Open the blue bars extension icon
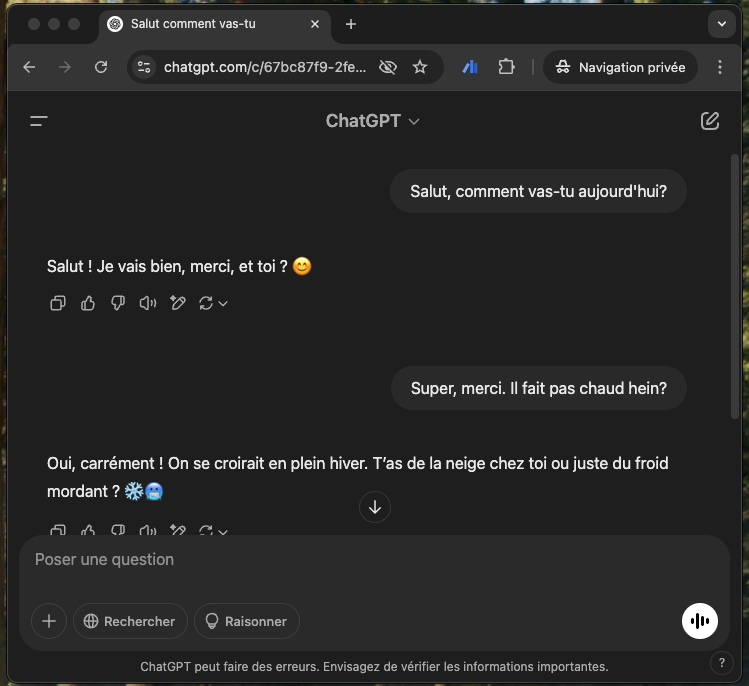Image resolution: width=749 pixels, height=686 pixels. (470, 67)
